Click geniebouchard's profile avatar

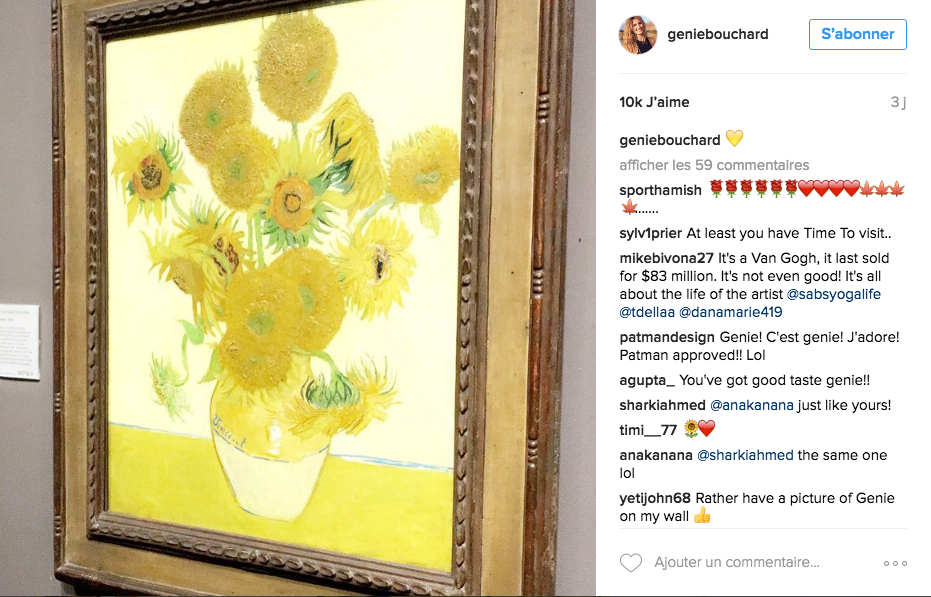[x=638, y=34]
